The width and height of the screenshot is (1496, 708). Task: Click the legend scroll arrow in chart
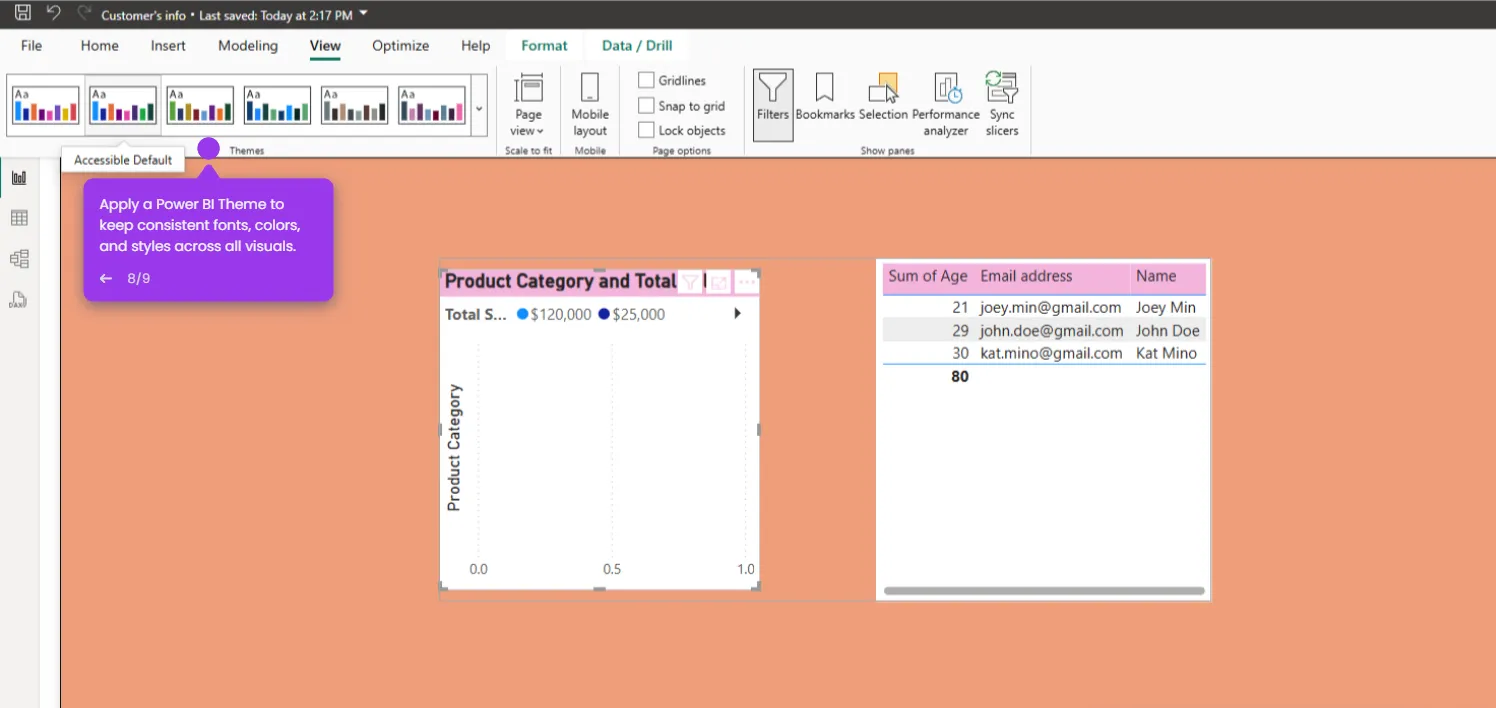738,314
